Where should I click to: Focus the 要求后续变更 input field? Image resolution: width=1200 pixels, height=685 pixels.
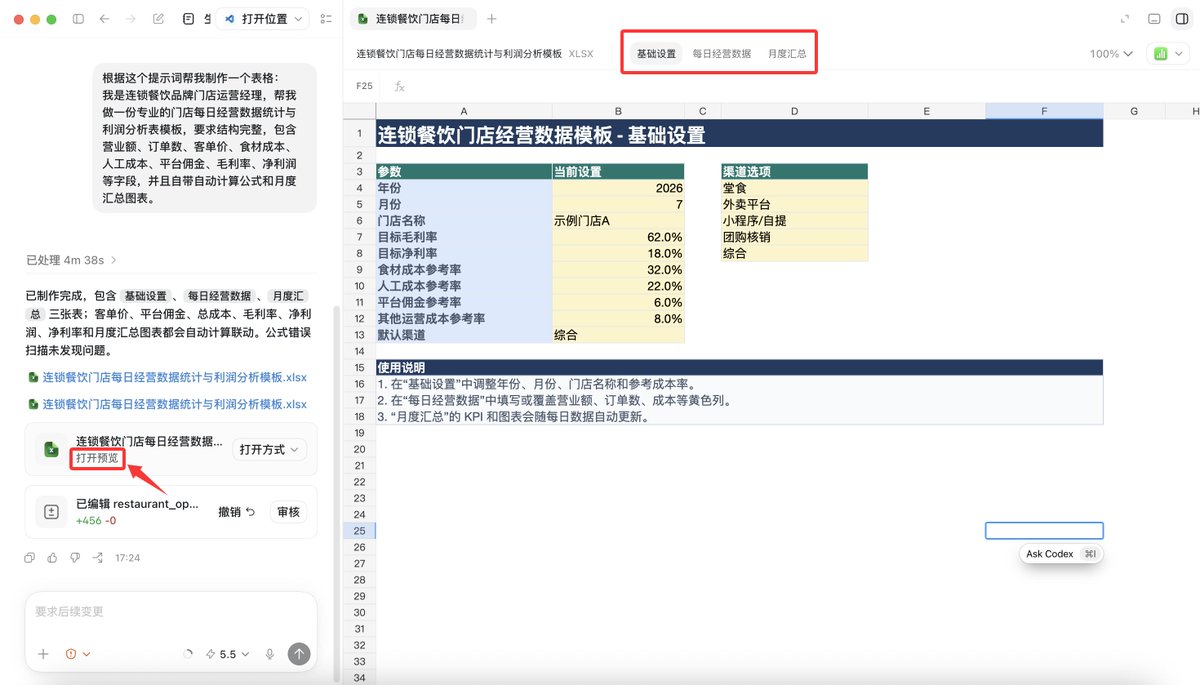coord(170,612)
